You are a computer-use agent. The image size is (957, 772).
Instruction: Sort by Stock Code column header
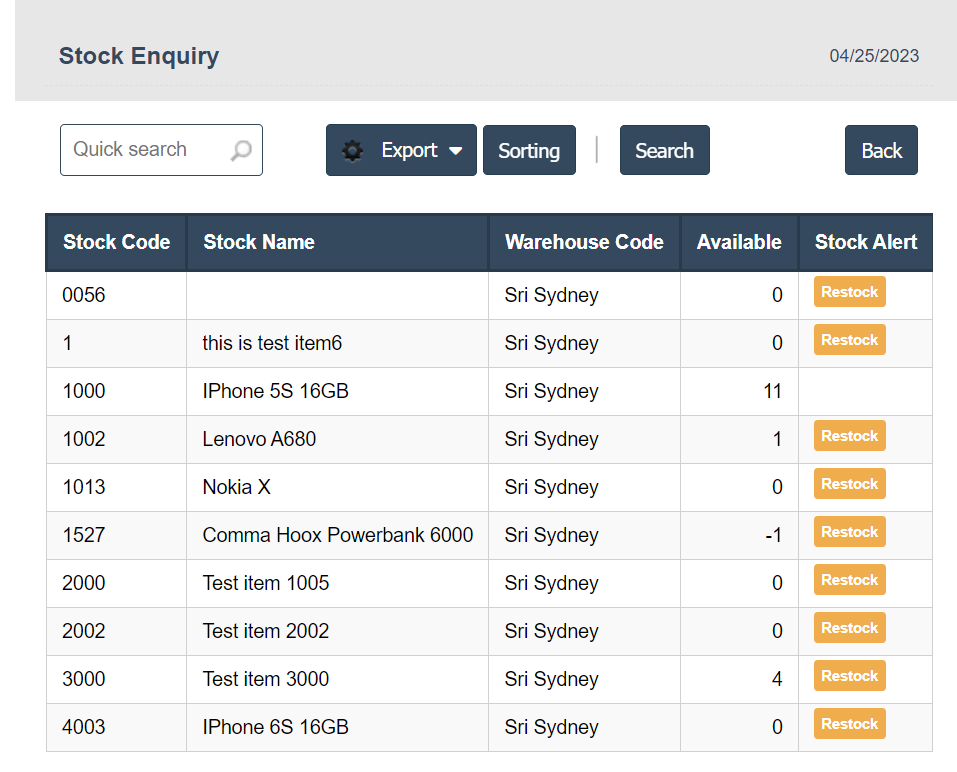point(116,242)
